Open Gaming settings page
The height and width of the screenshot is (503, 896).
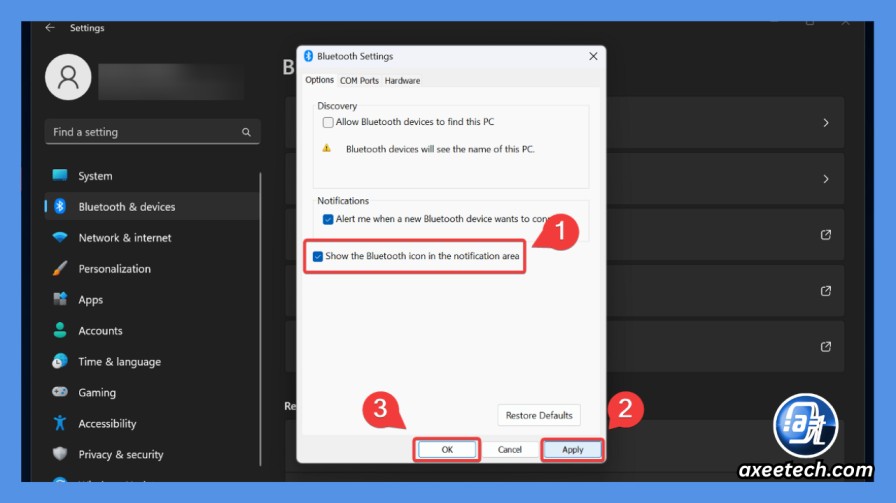point(152,392)
